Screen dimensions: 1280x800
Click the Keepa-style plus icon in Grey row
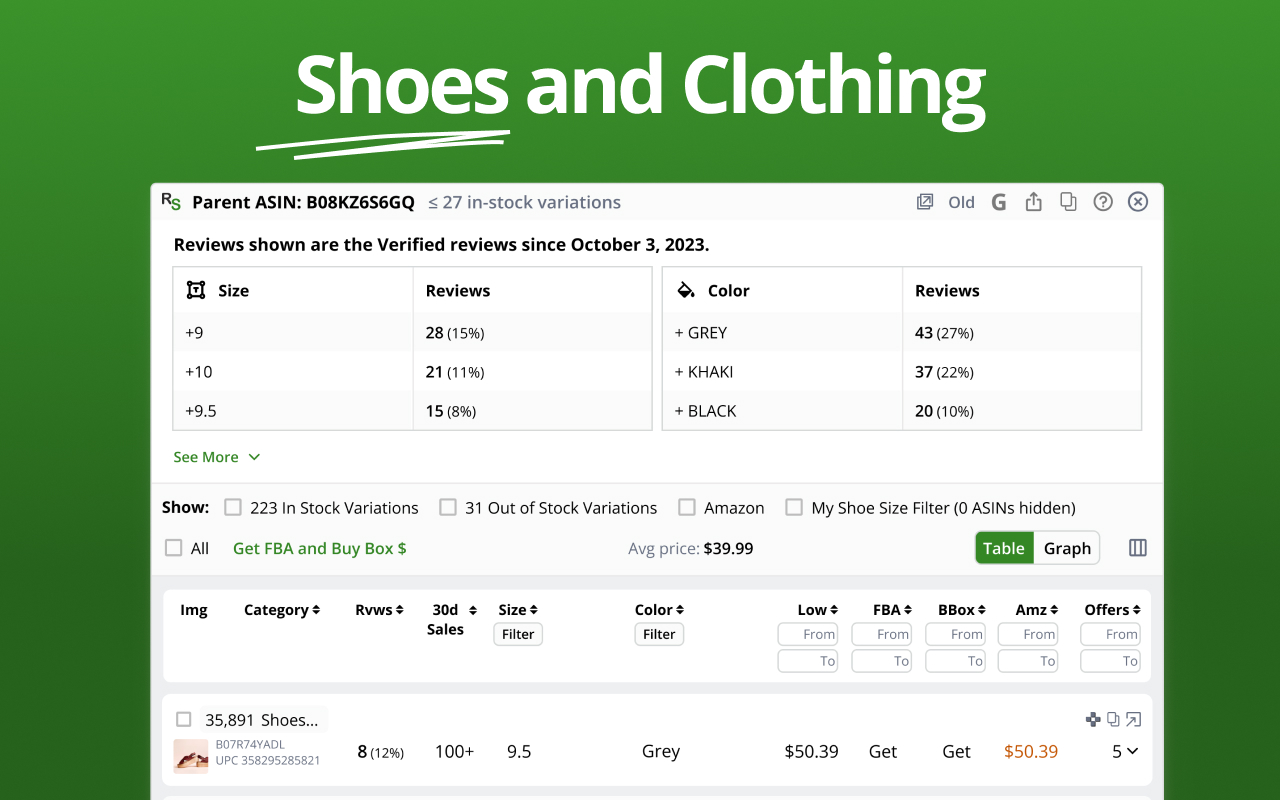coord(1093,719)
